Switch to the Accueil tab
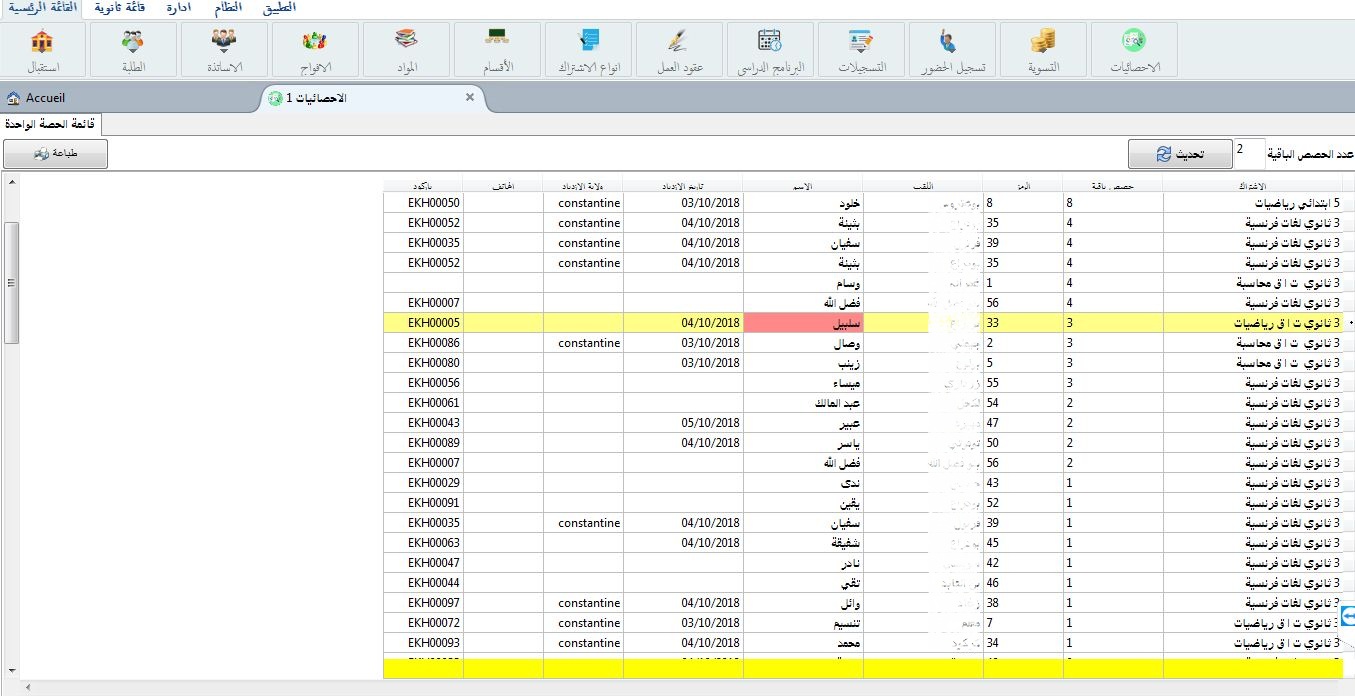 point(36,98)
